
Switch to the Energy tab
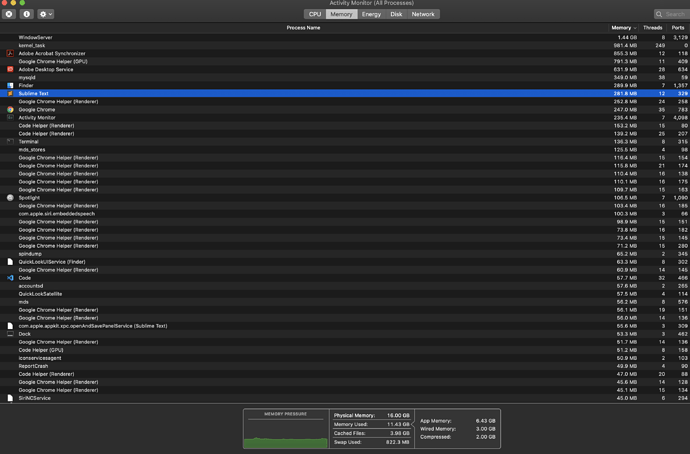pyautogui.click(x=371, y=14)
